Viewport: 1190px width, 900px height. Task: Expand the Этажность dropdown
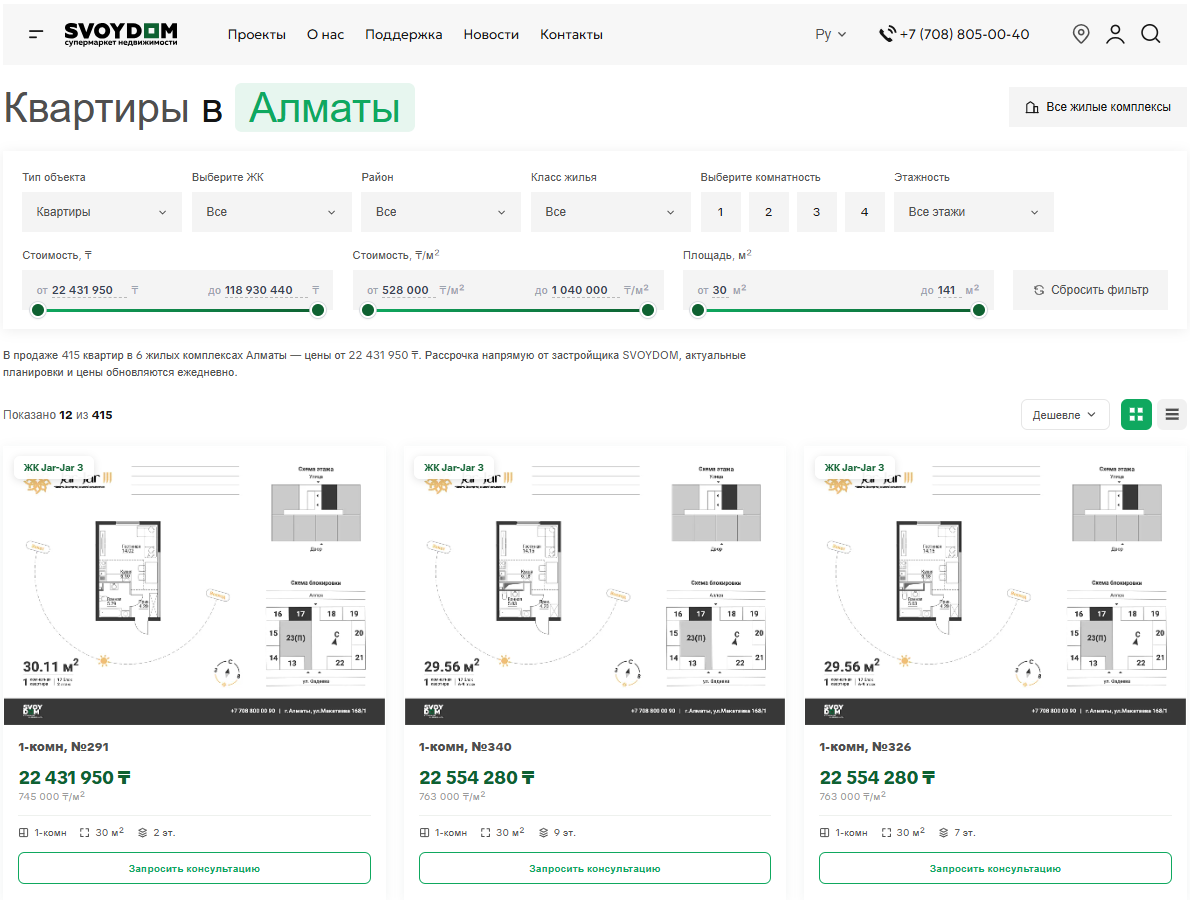coord(974,212)
